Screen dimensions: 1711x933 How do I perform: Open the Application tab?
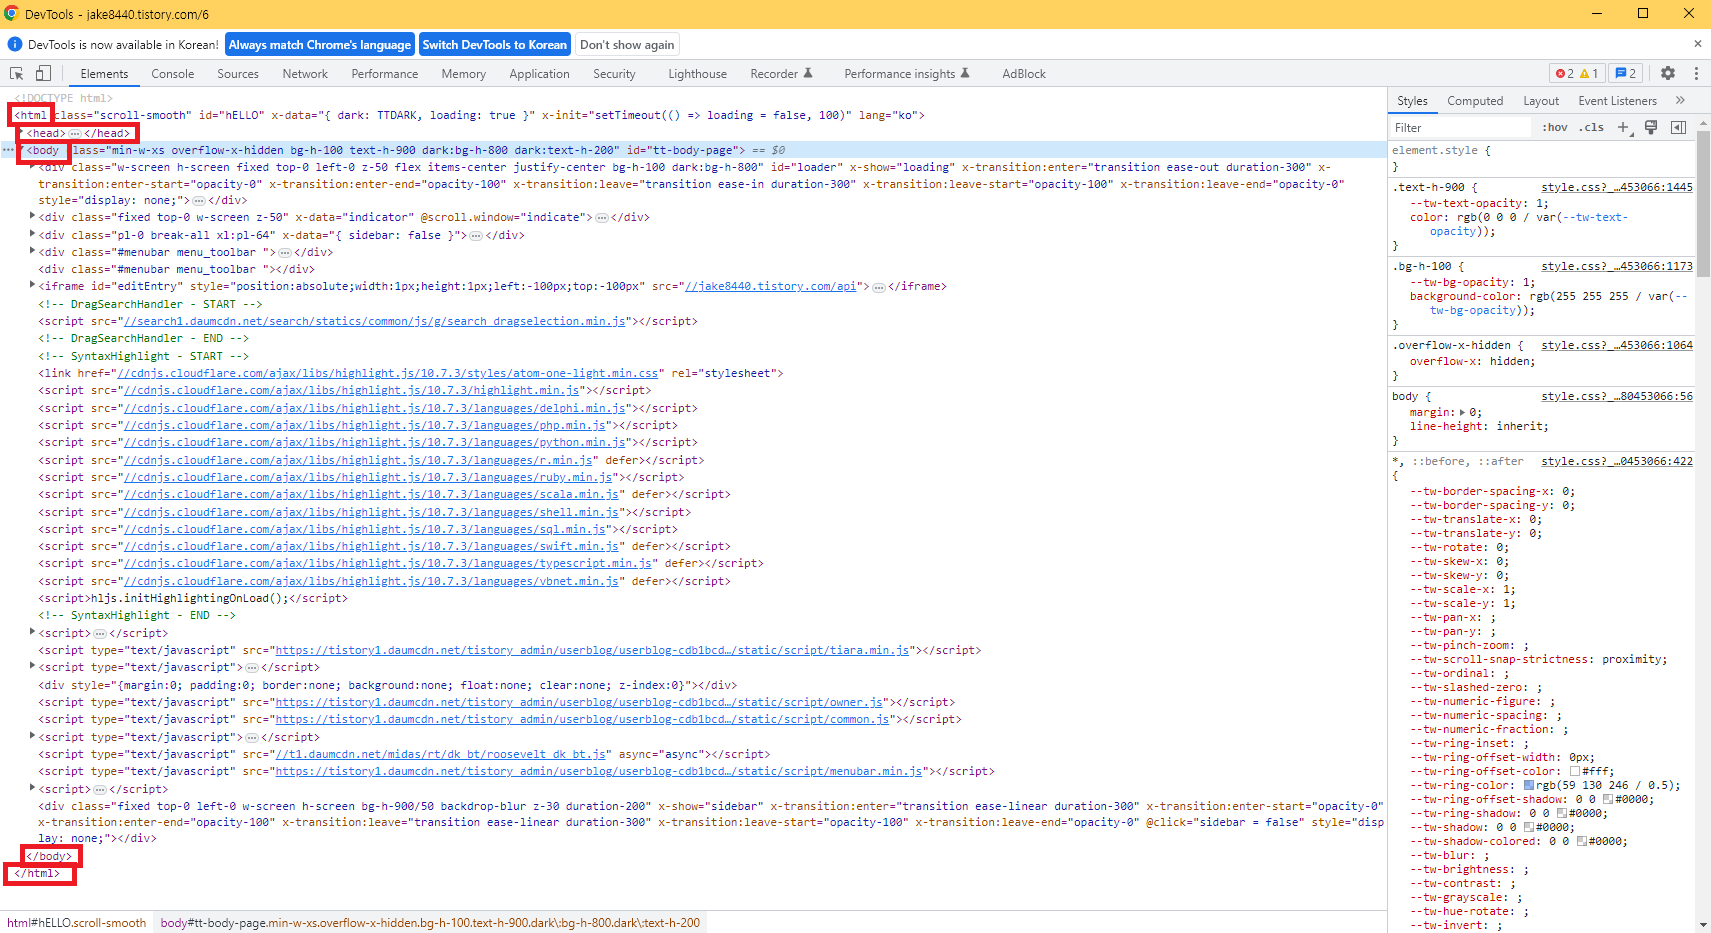(539, 74)
